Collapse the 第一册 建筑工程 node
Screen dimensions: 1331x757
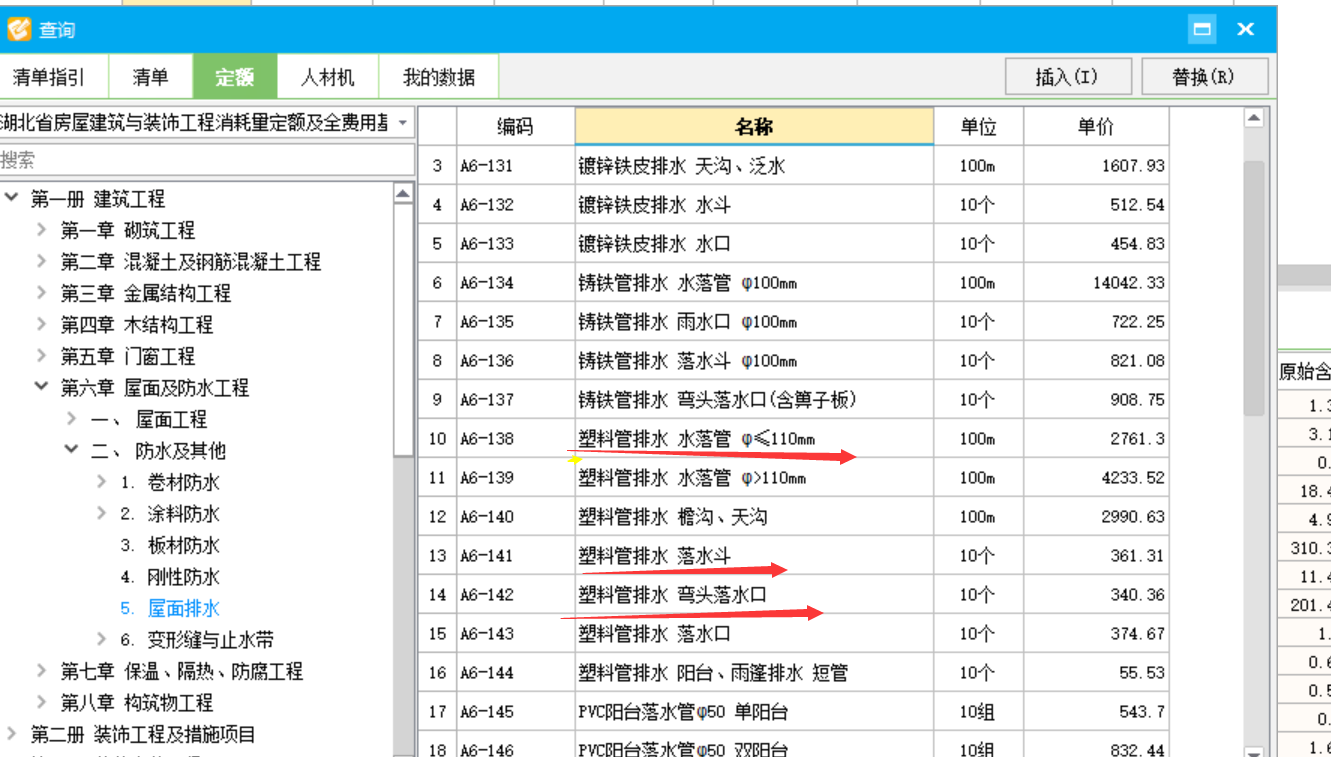[x=11, y=198]
